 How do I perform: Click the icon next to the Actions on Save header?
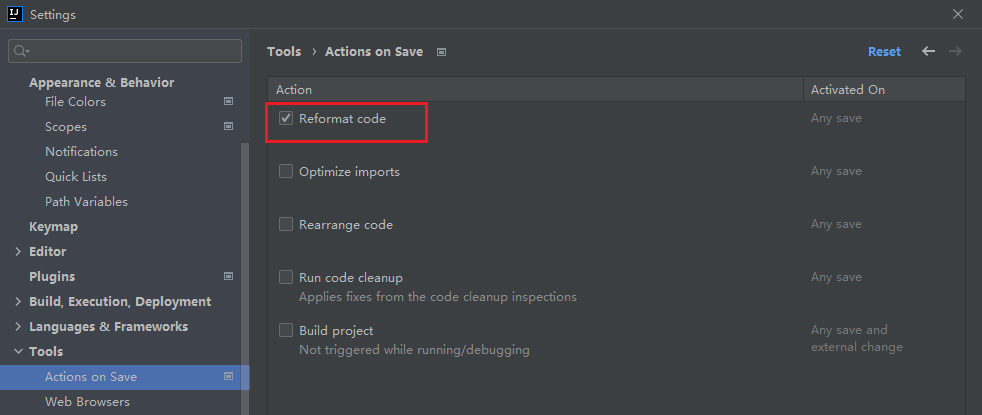tap(441, 52)
